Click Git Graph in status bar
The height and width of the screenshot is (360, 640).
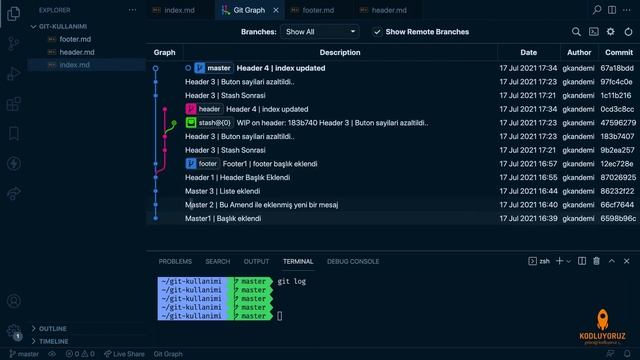point(168,354)
